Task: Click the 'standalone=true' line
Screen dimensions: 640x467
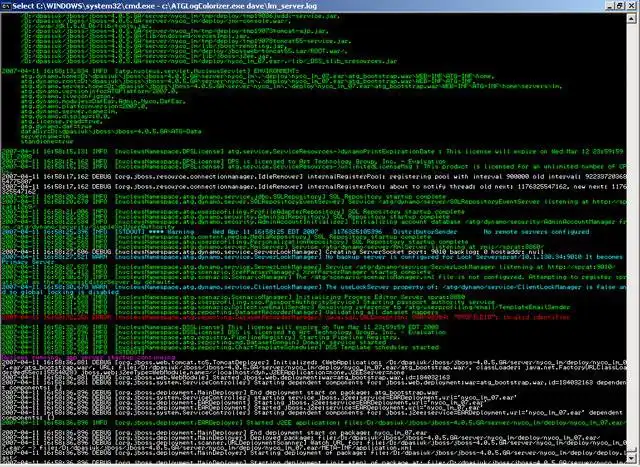Action: (x=47, y=142)
